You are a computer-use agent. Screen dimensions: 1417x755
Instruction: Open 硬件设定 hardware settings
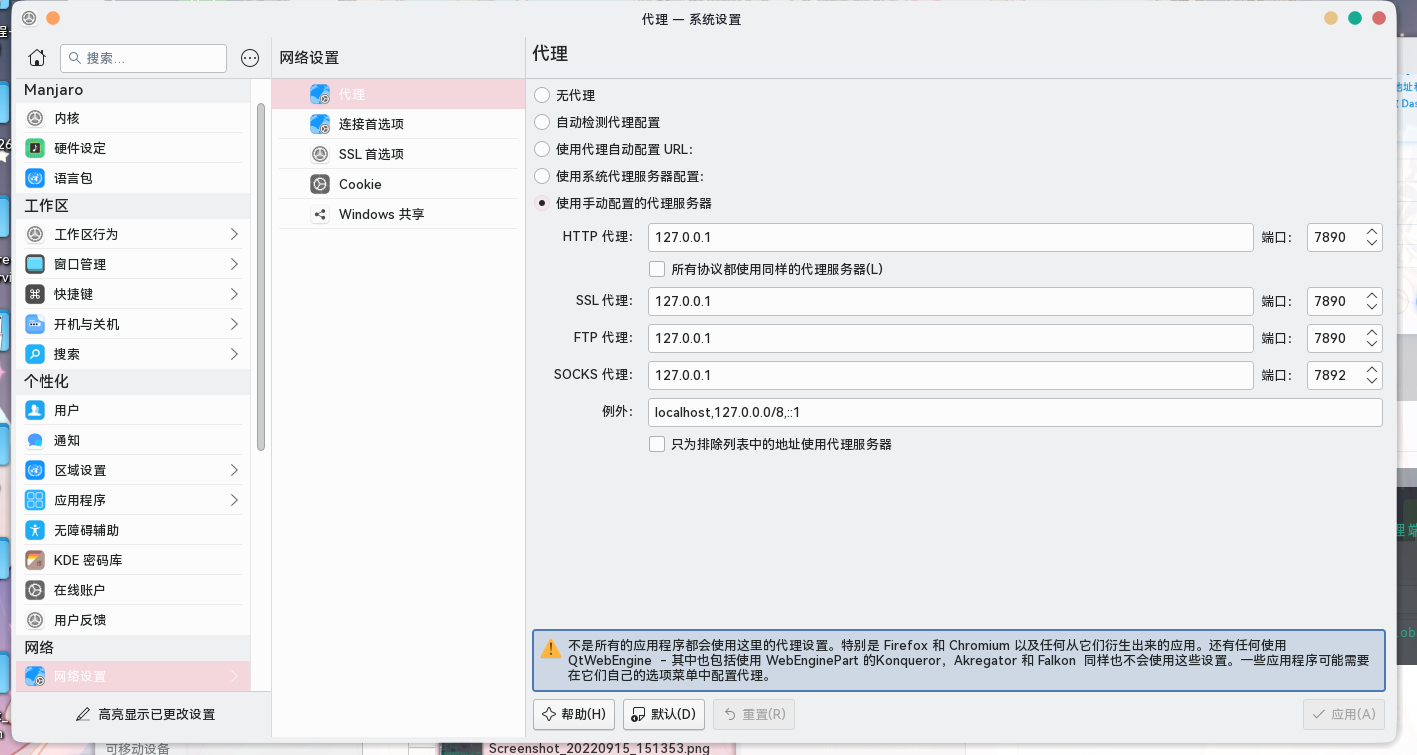[133, 148]
